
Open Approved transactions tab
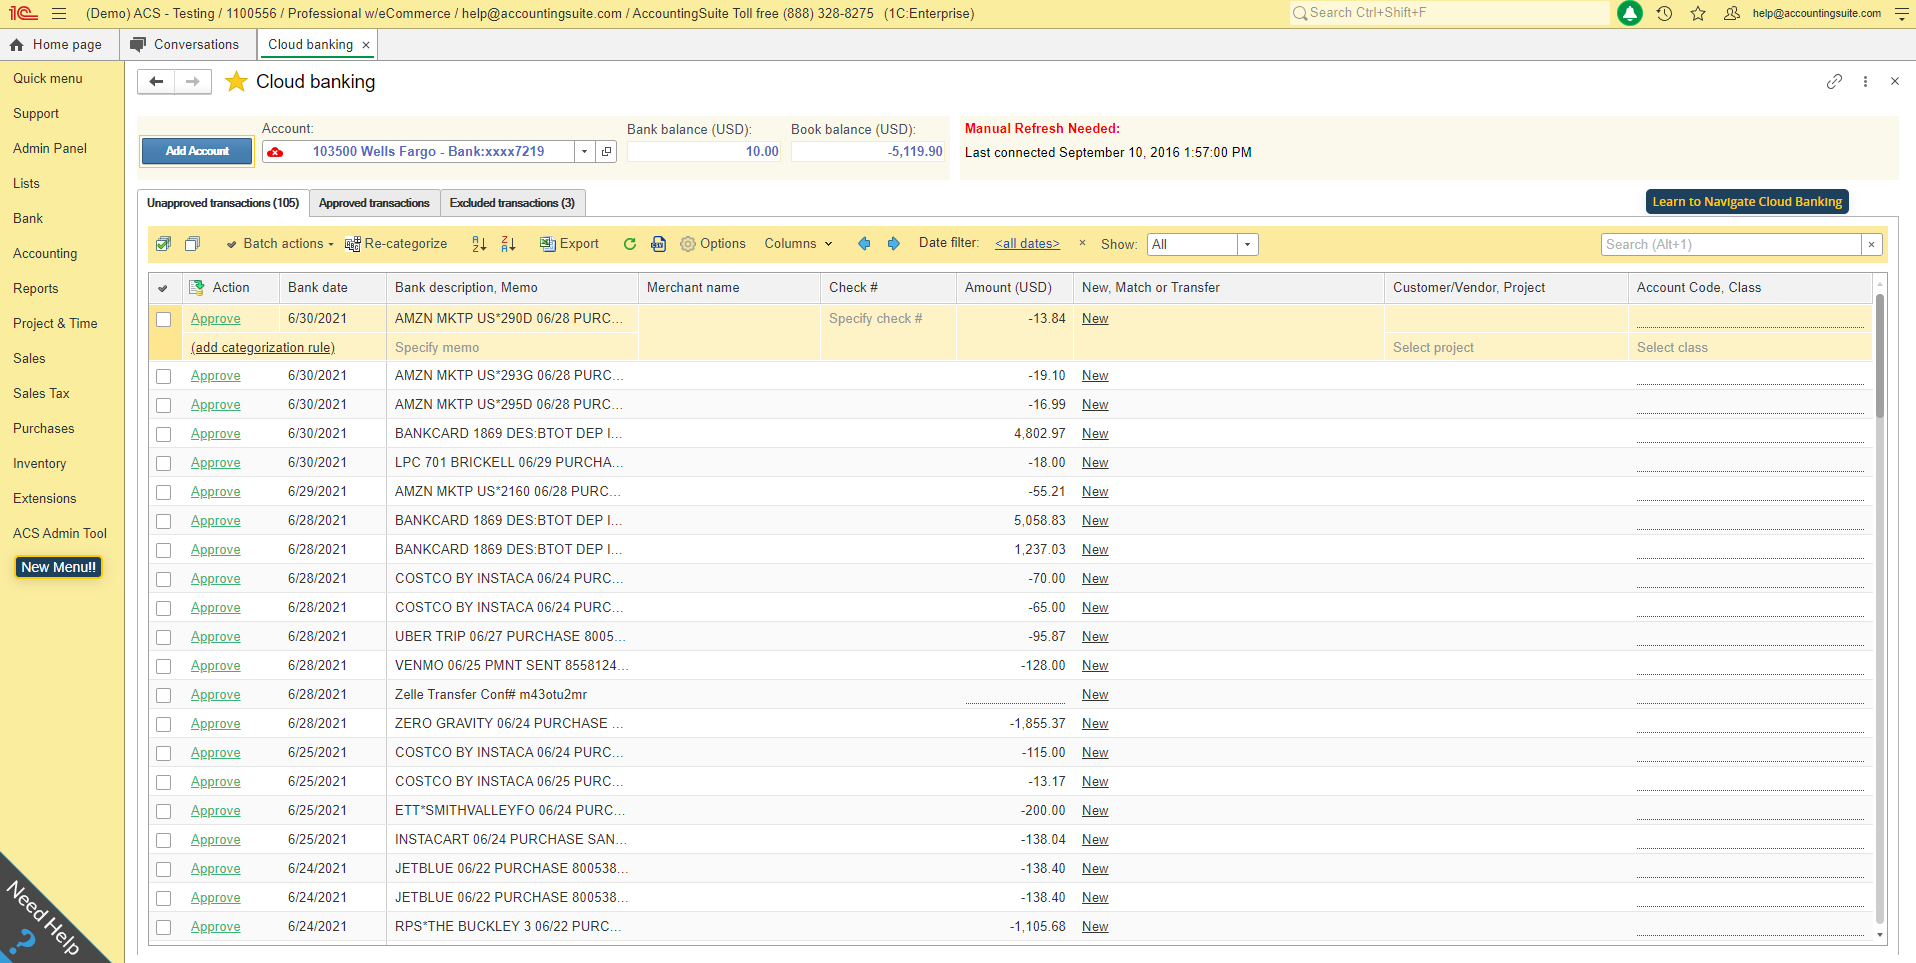pos(374,203)
